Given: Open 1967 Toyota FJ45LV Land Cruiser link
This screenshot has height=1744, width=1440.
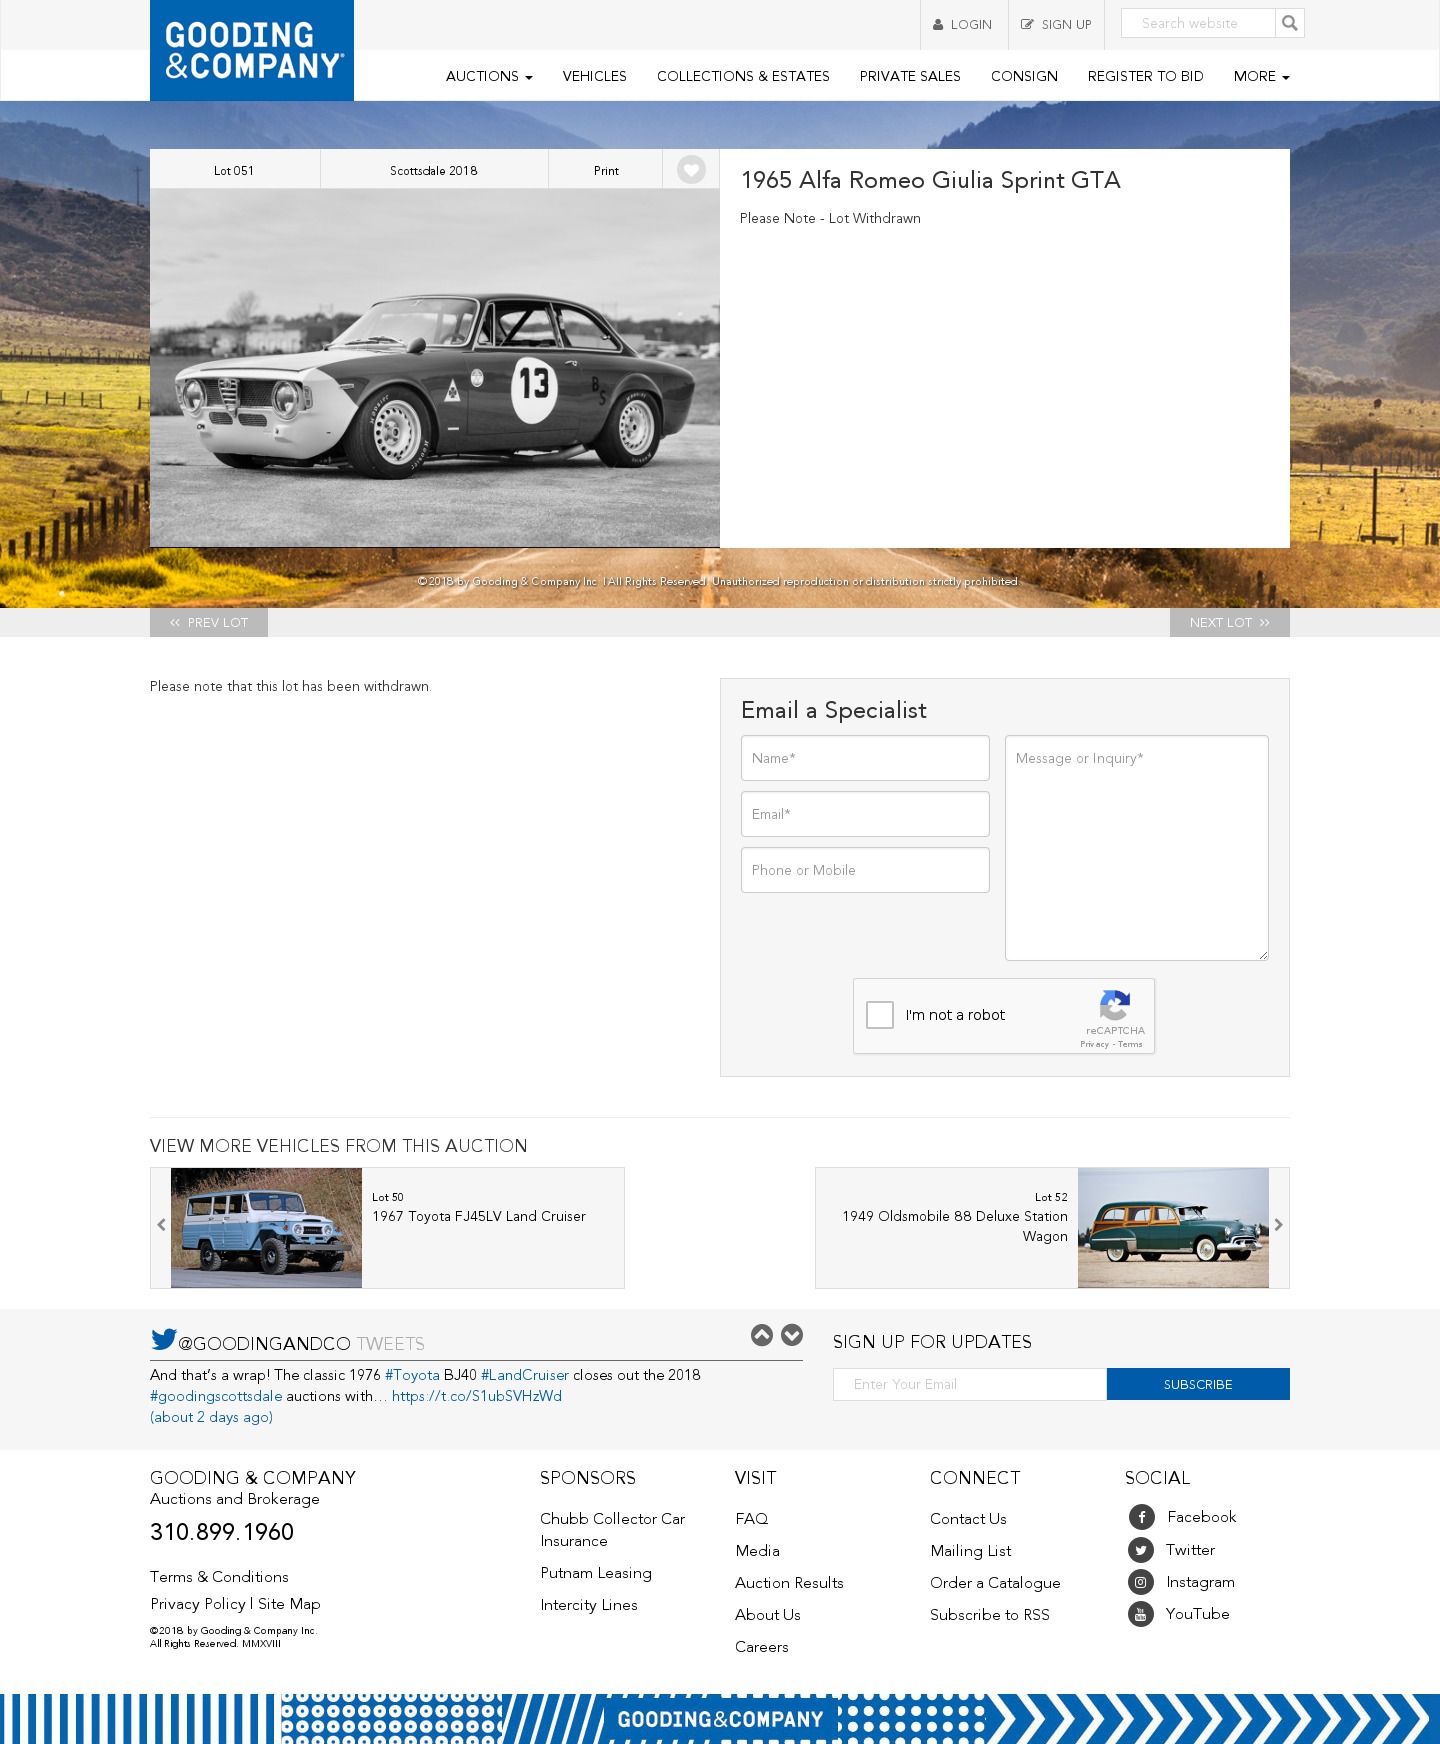Looking at the screenshot, I should 479,1216.
